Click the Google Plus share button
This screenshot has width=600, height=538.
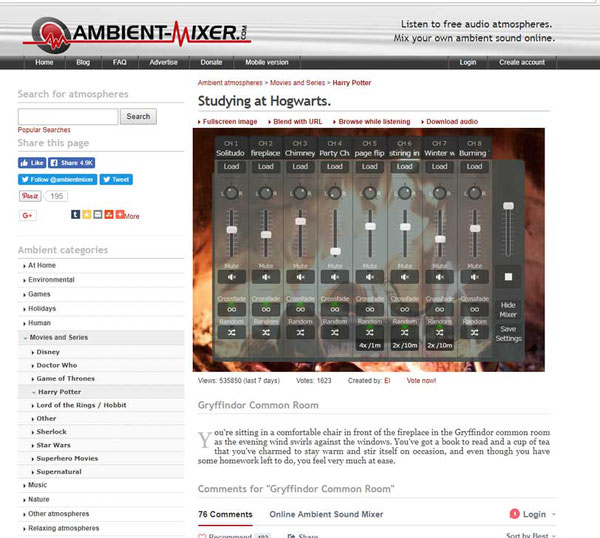28,215
